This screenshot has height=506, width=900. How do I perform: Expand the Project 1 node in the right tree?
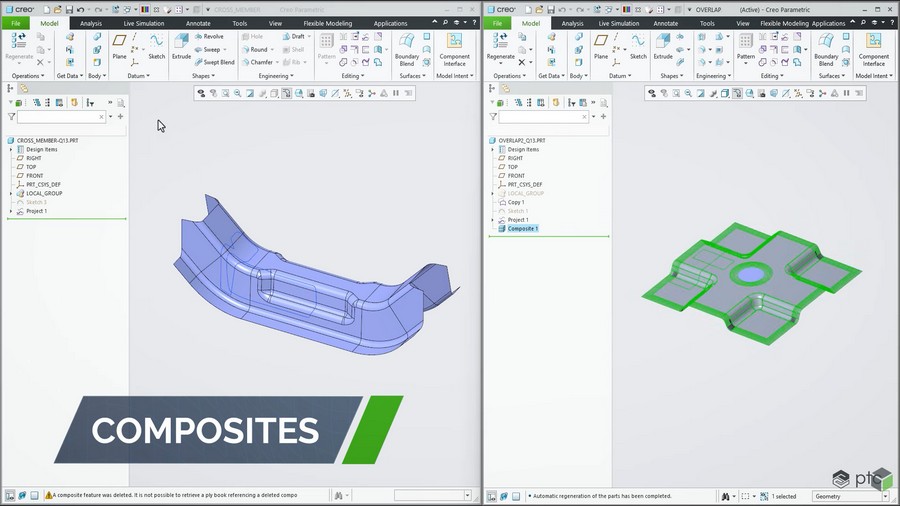[x=492, y=220]
